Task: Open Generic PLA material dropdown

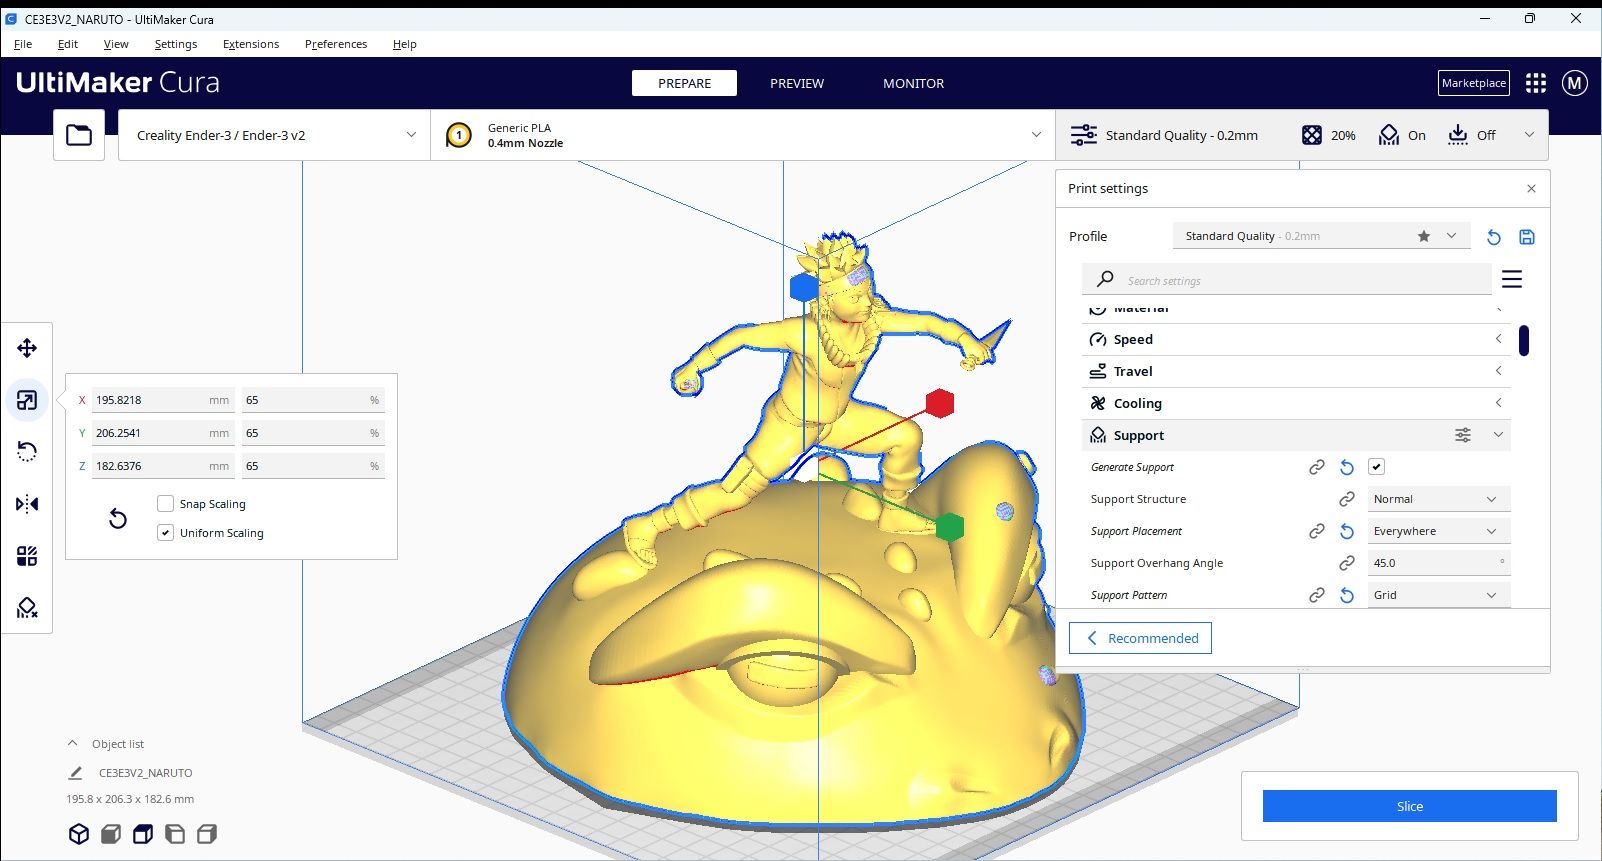Action: tap(743, 135)
